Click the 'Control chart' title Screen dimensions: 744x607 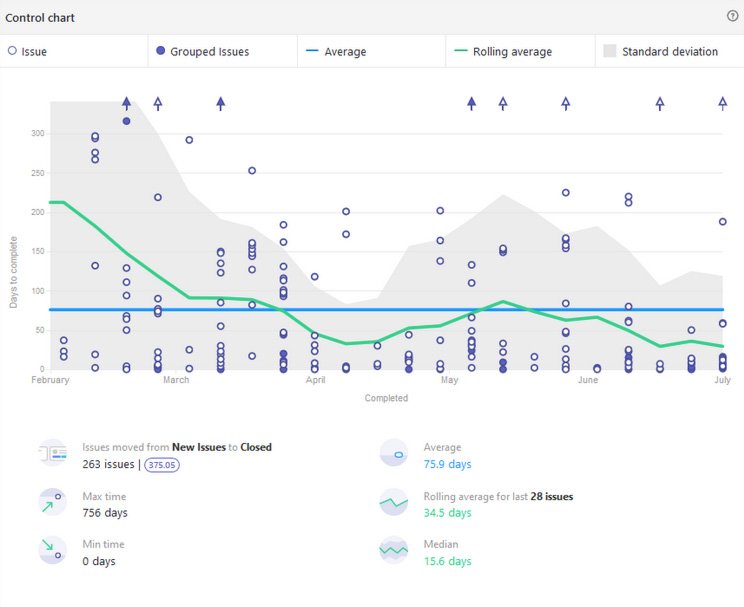click(x=40, y=18)
